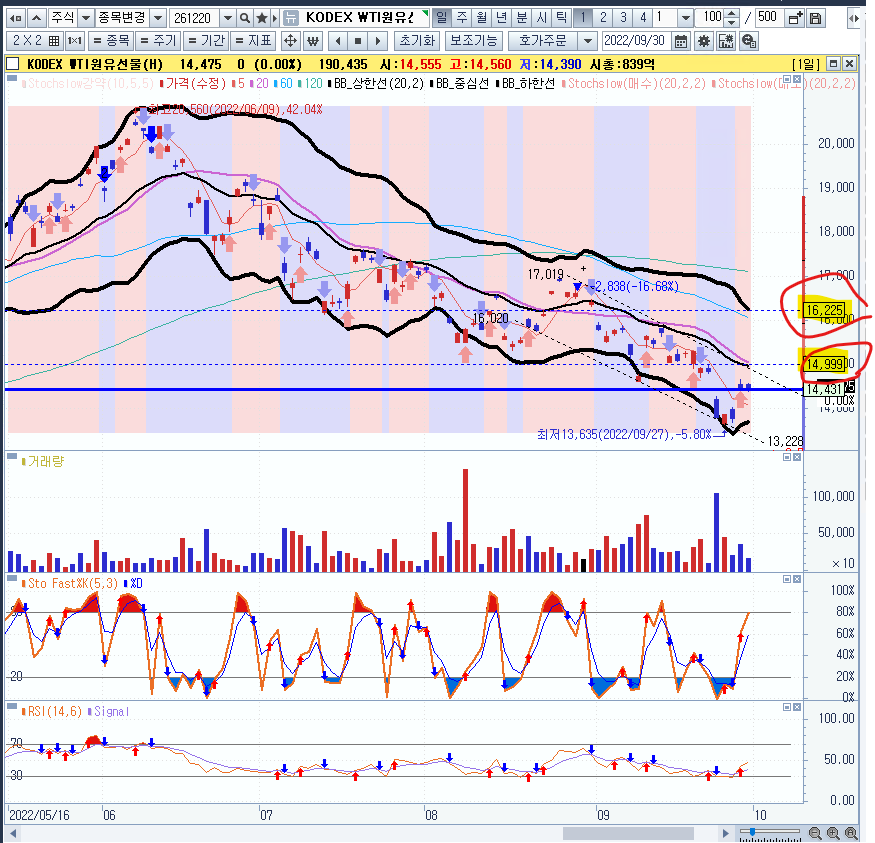The width and height of the screenshot is (875, 843).
Task: Click the 거래량 volume panel label
Action: coord(46,461)
